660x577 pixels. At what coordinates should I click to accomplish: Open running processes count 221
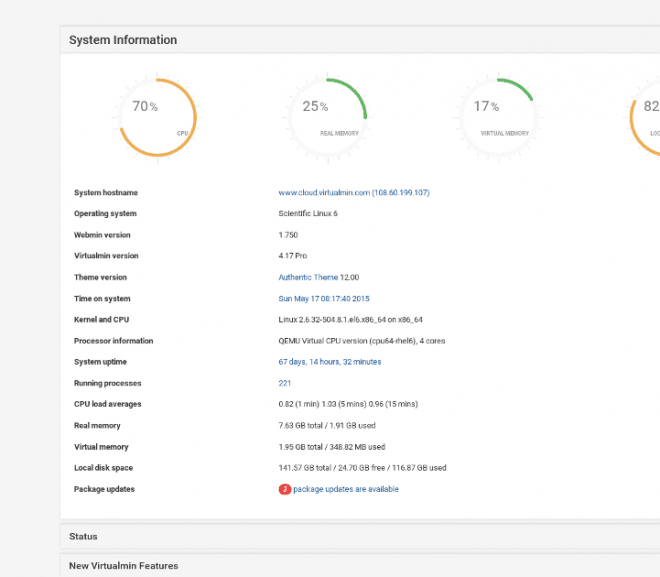point(285,383)
